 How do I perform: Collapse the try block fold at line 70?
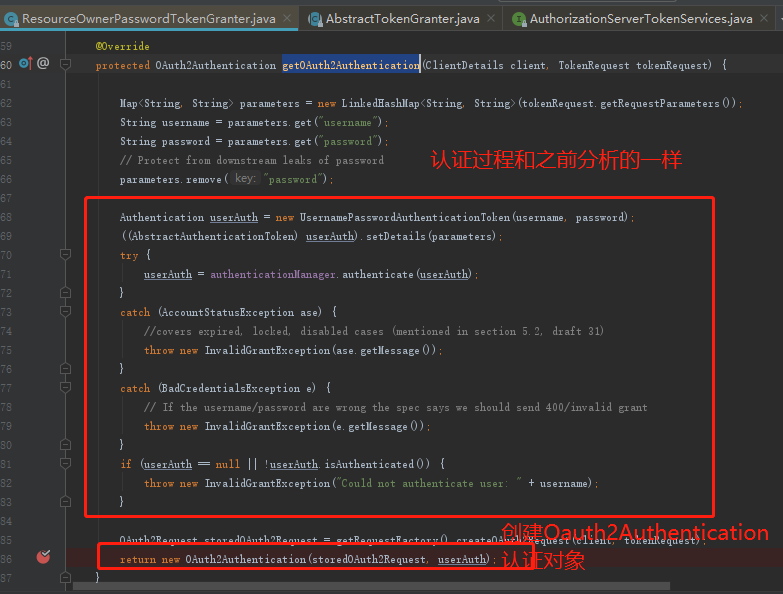coord(65,255)
